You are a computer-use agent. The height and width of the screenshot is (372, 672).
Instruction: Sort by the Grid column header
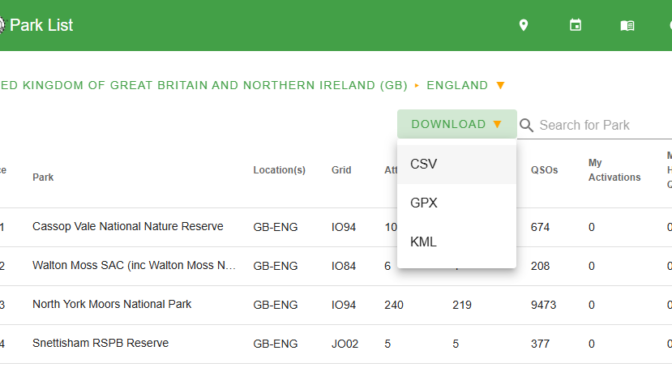[x=341, y=170]
